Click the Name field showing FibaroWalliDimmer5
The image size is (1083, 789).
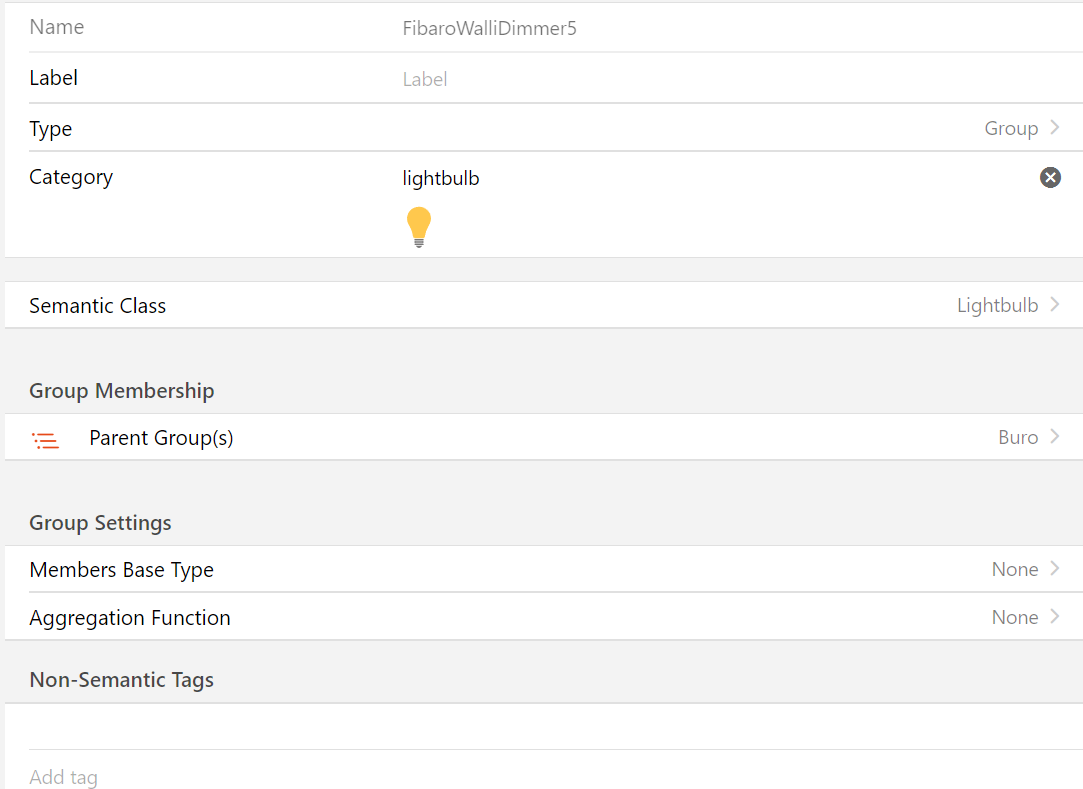[700, 28]
